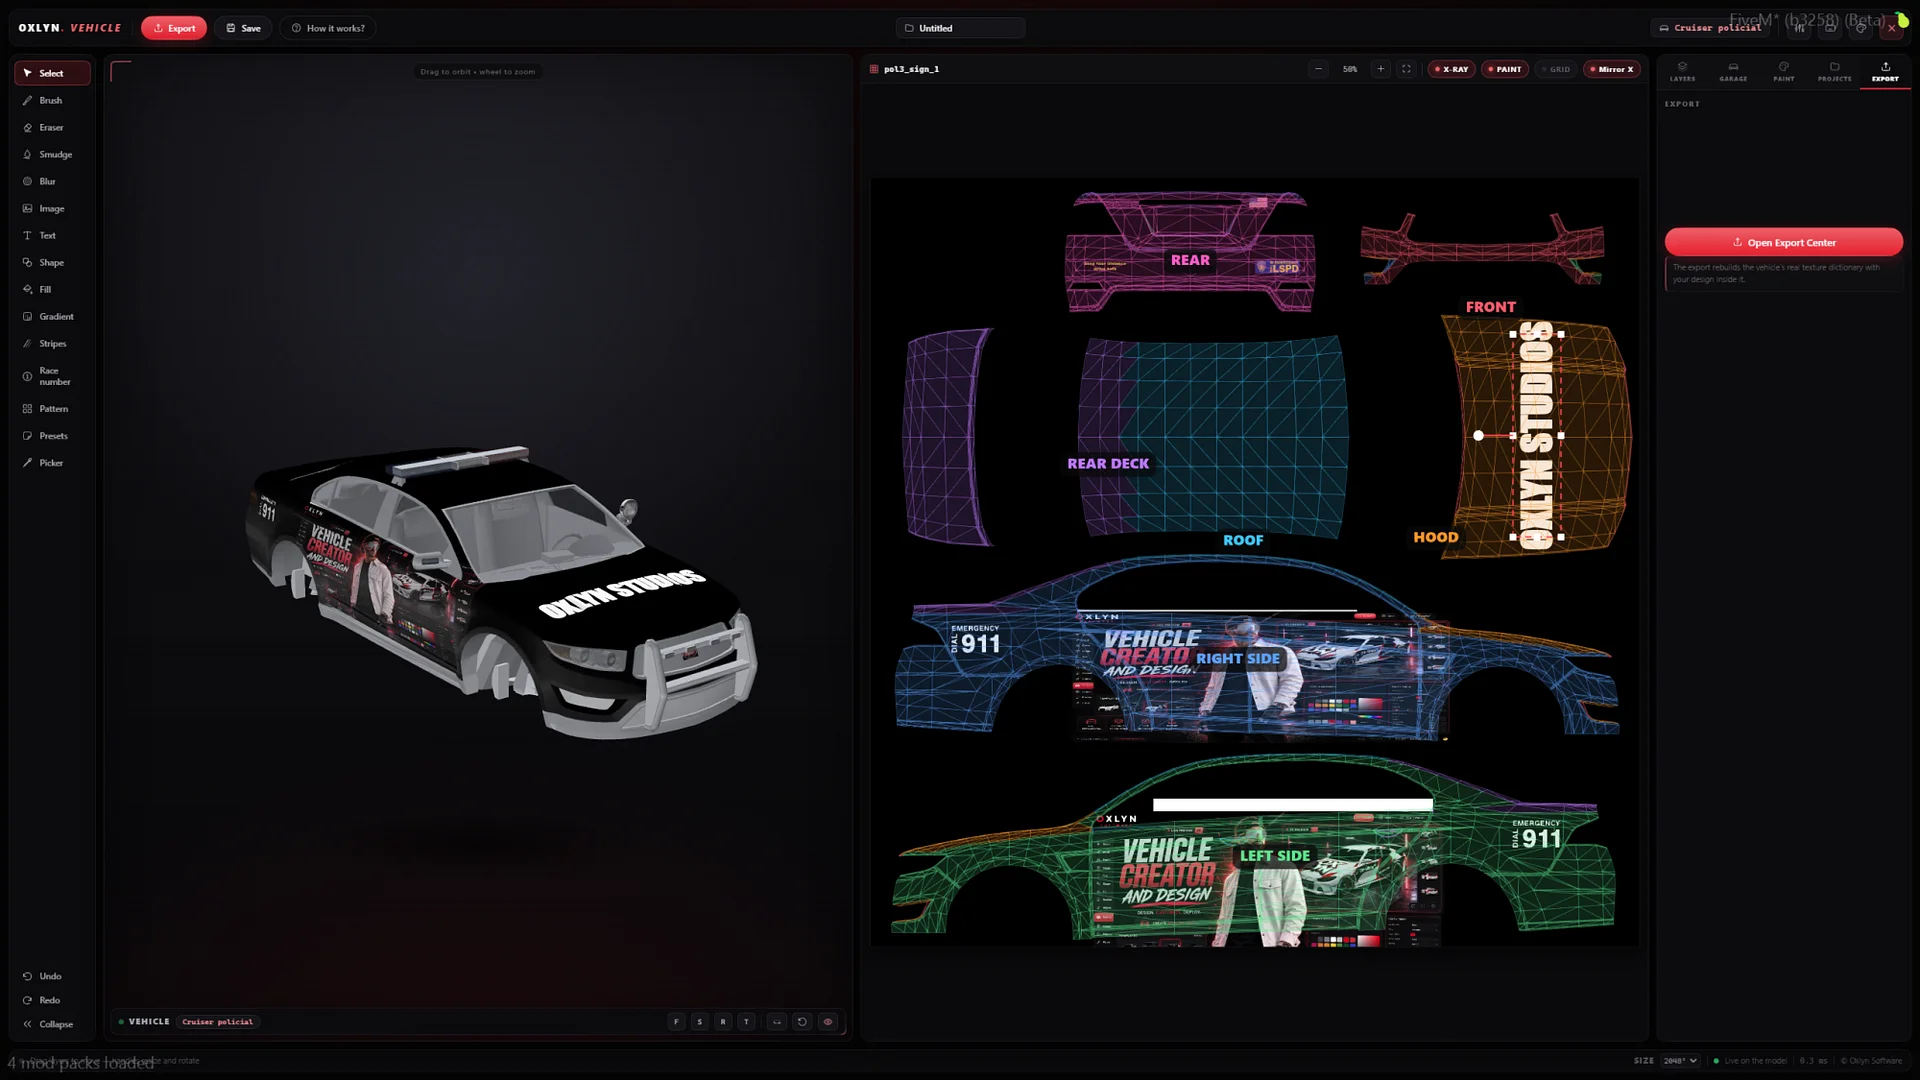The height and width of the screenshot is (1080, 1920).
Task: Undo the last action
Action: click(x=52, y=976)
